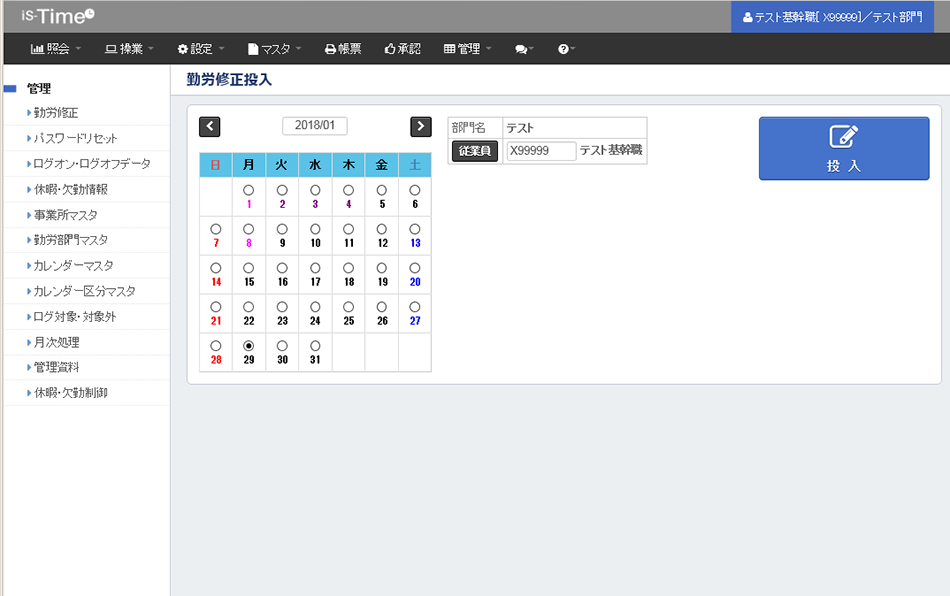Open パスワードリセット in sidebar
Viewport: 950px width, 596px height.
coord(75,138)
